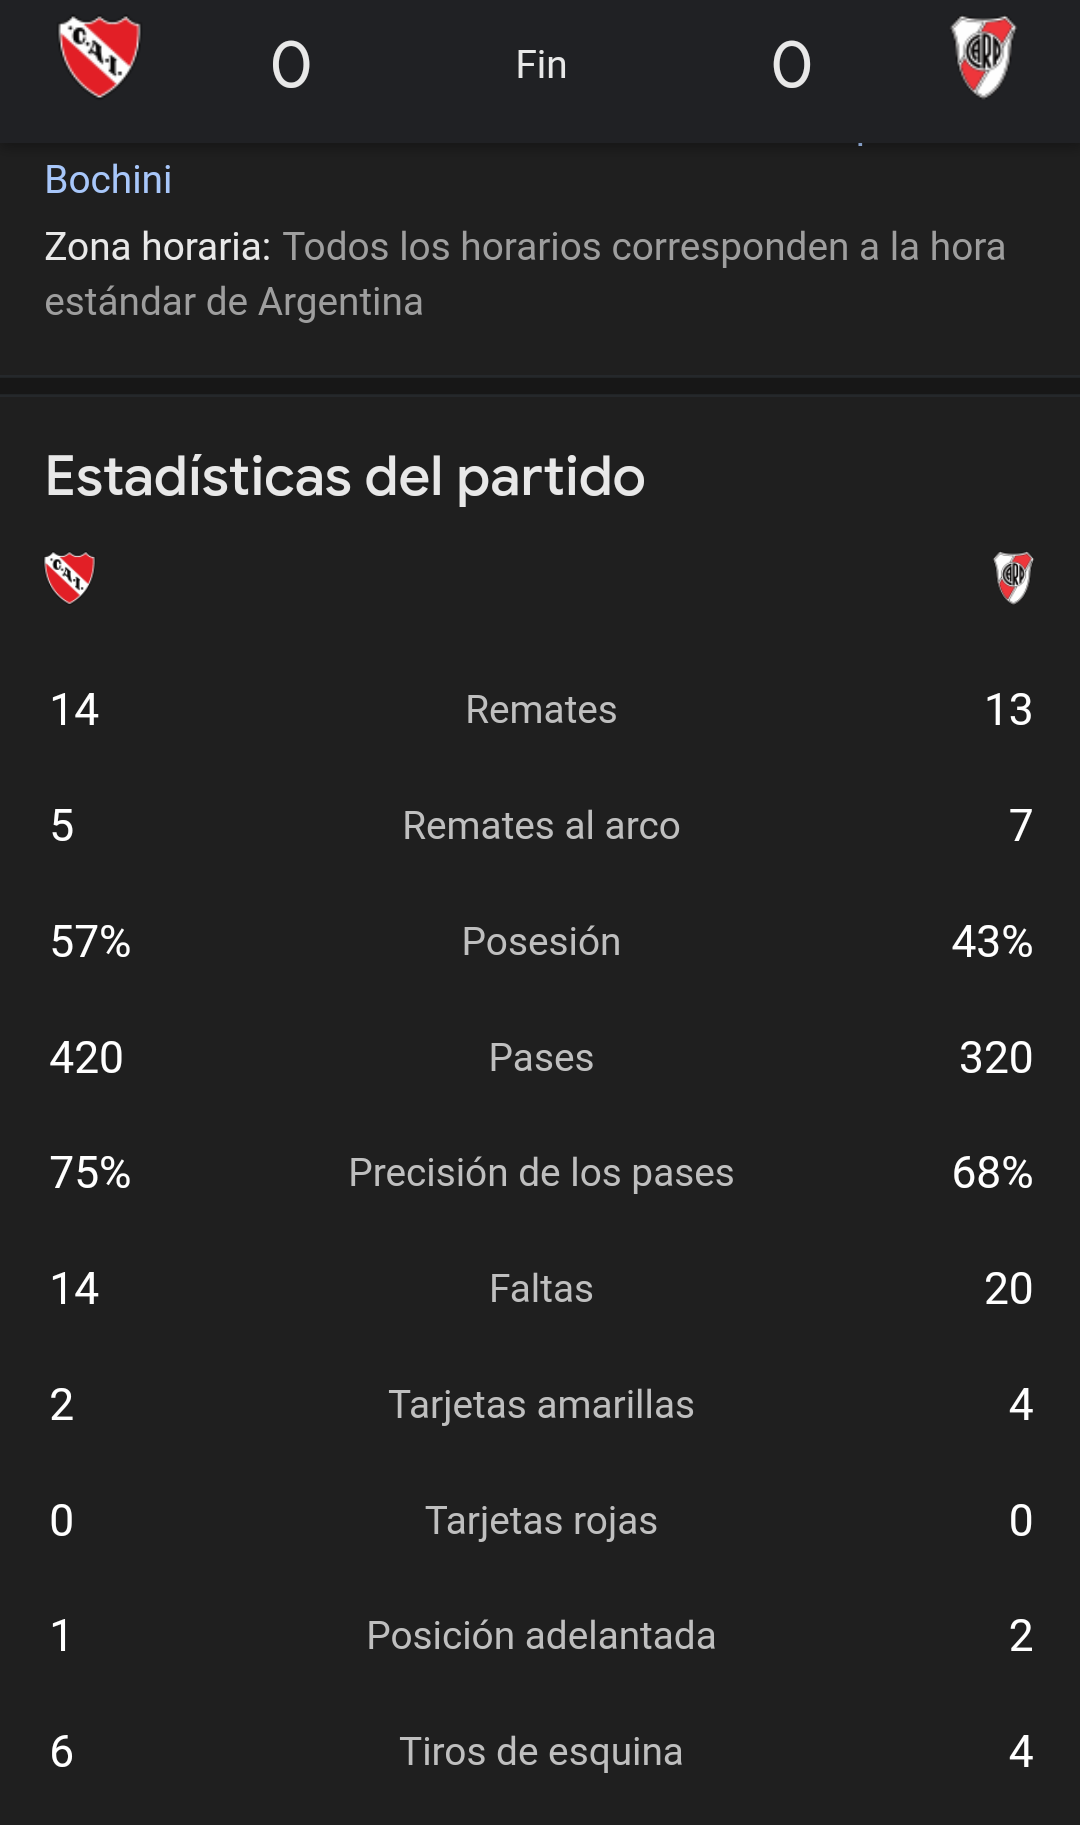Image resolution: width=1080 pixels, height=1825 pixels.
Task: Select Precisión de los pases row
Action: pos(540,1173)
